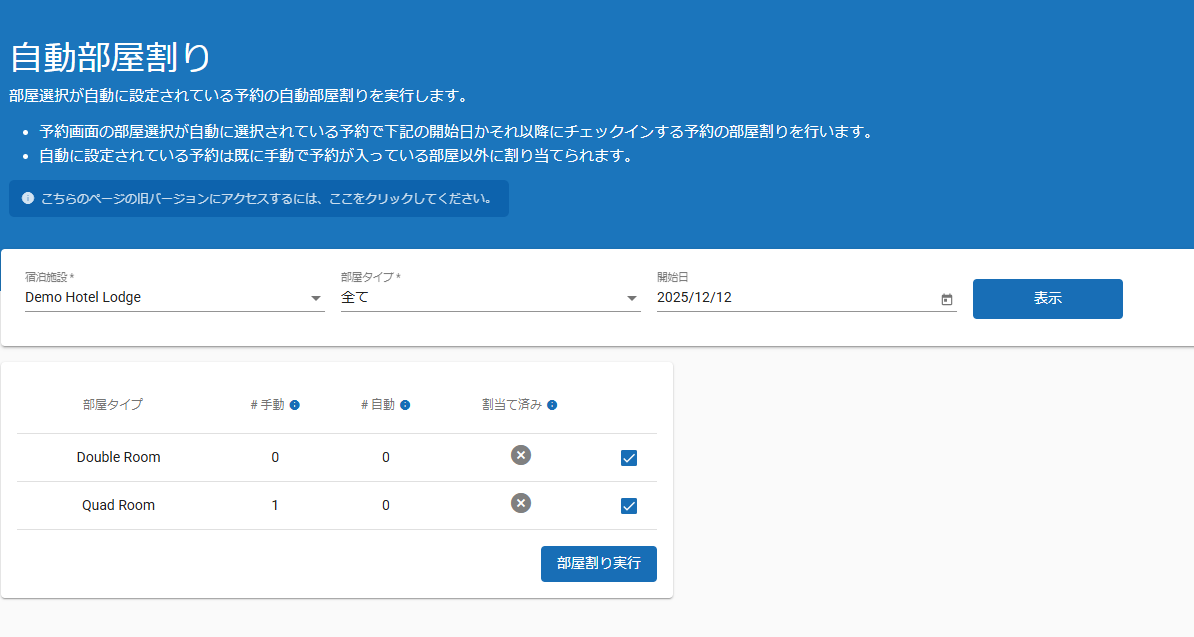Uncheck the Double Room checkbox
This screenshot has width=1194, height=637.
pos(629,458)
